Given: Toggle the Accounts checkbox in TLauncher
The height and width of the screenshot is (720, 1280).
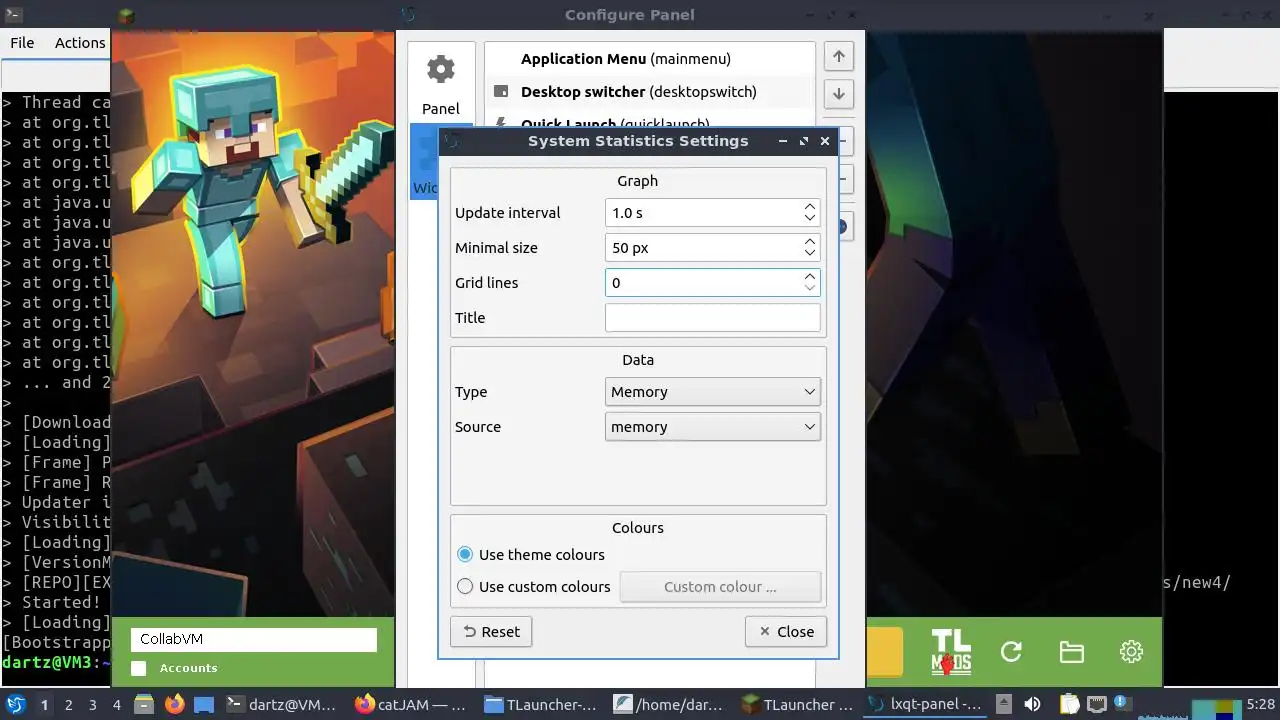Looking at the screenshot, I should (139, 668).
